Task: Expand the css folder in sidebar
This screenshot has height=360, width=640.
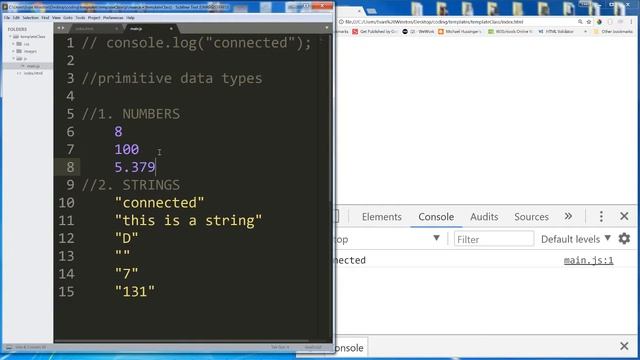Action: tap(13, 44)
